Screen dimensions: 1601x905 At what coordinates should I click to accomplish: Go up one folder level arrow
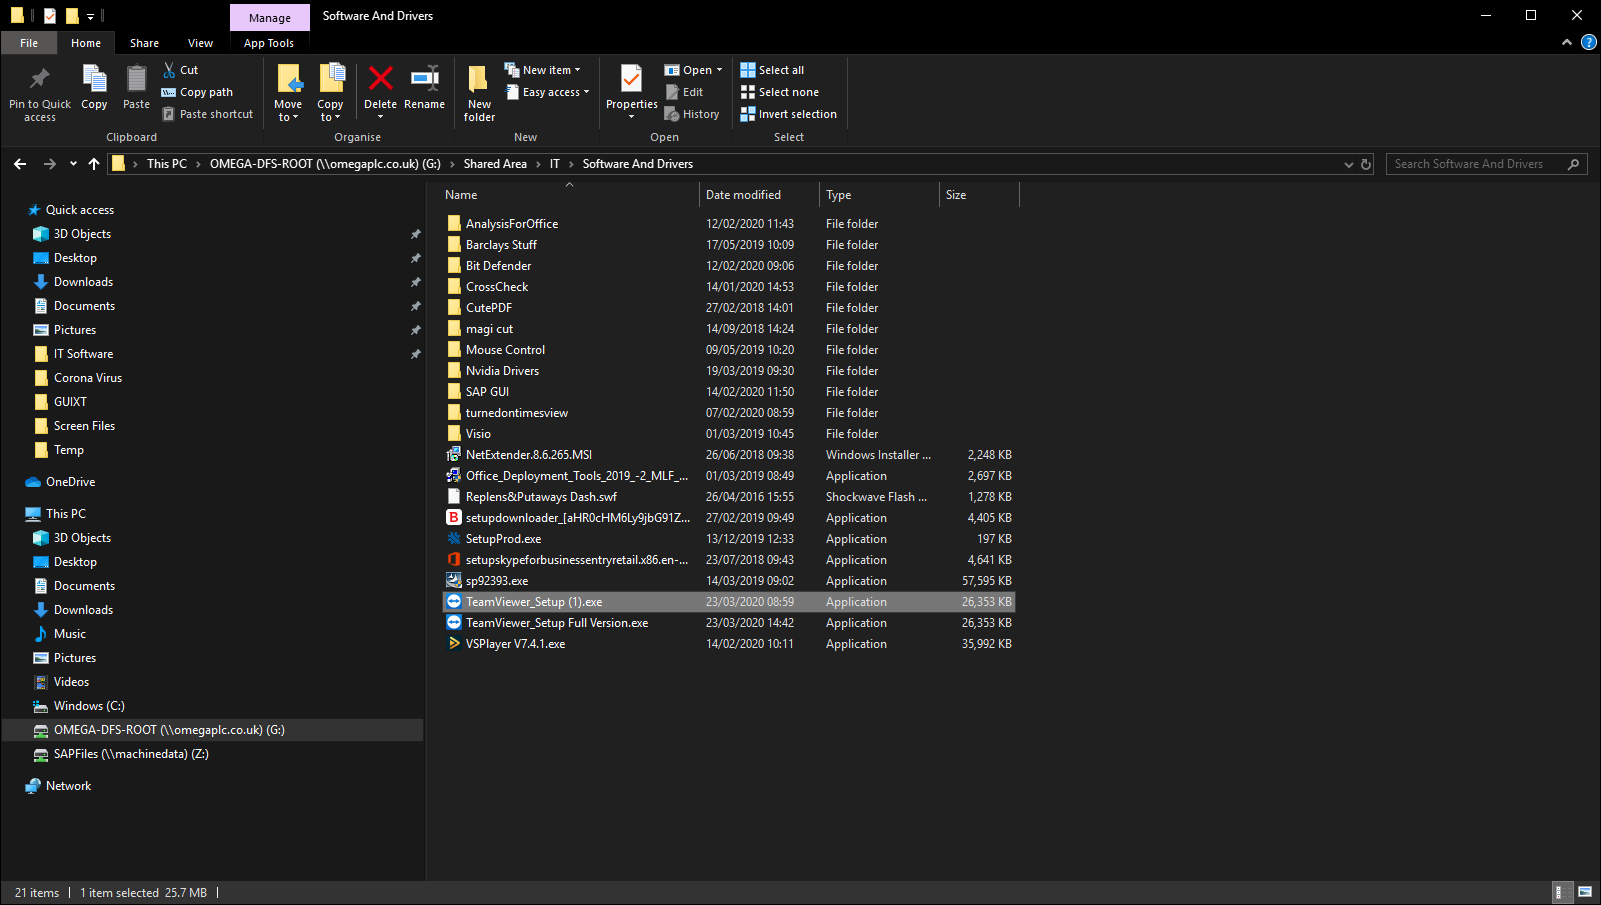pos(94,164)
